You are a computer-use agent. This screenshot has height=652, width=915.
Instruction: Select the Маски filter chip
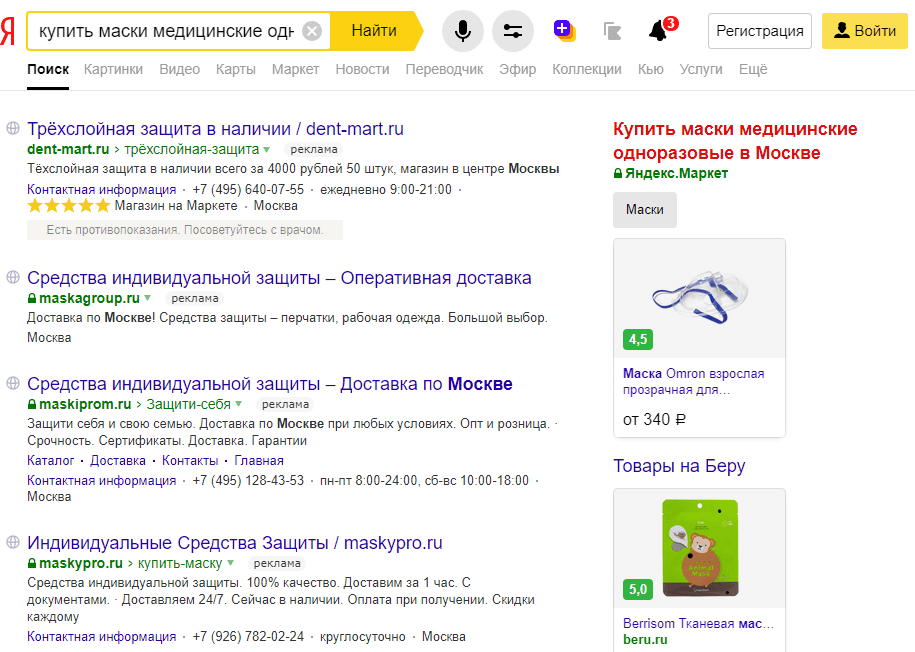click(x=644, y=210)
